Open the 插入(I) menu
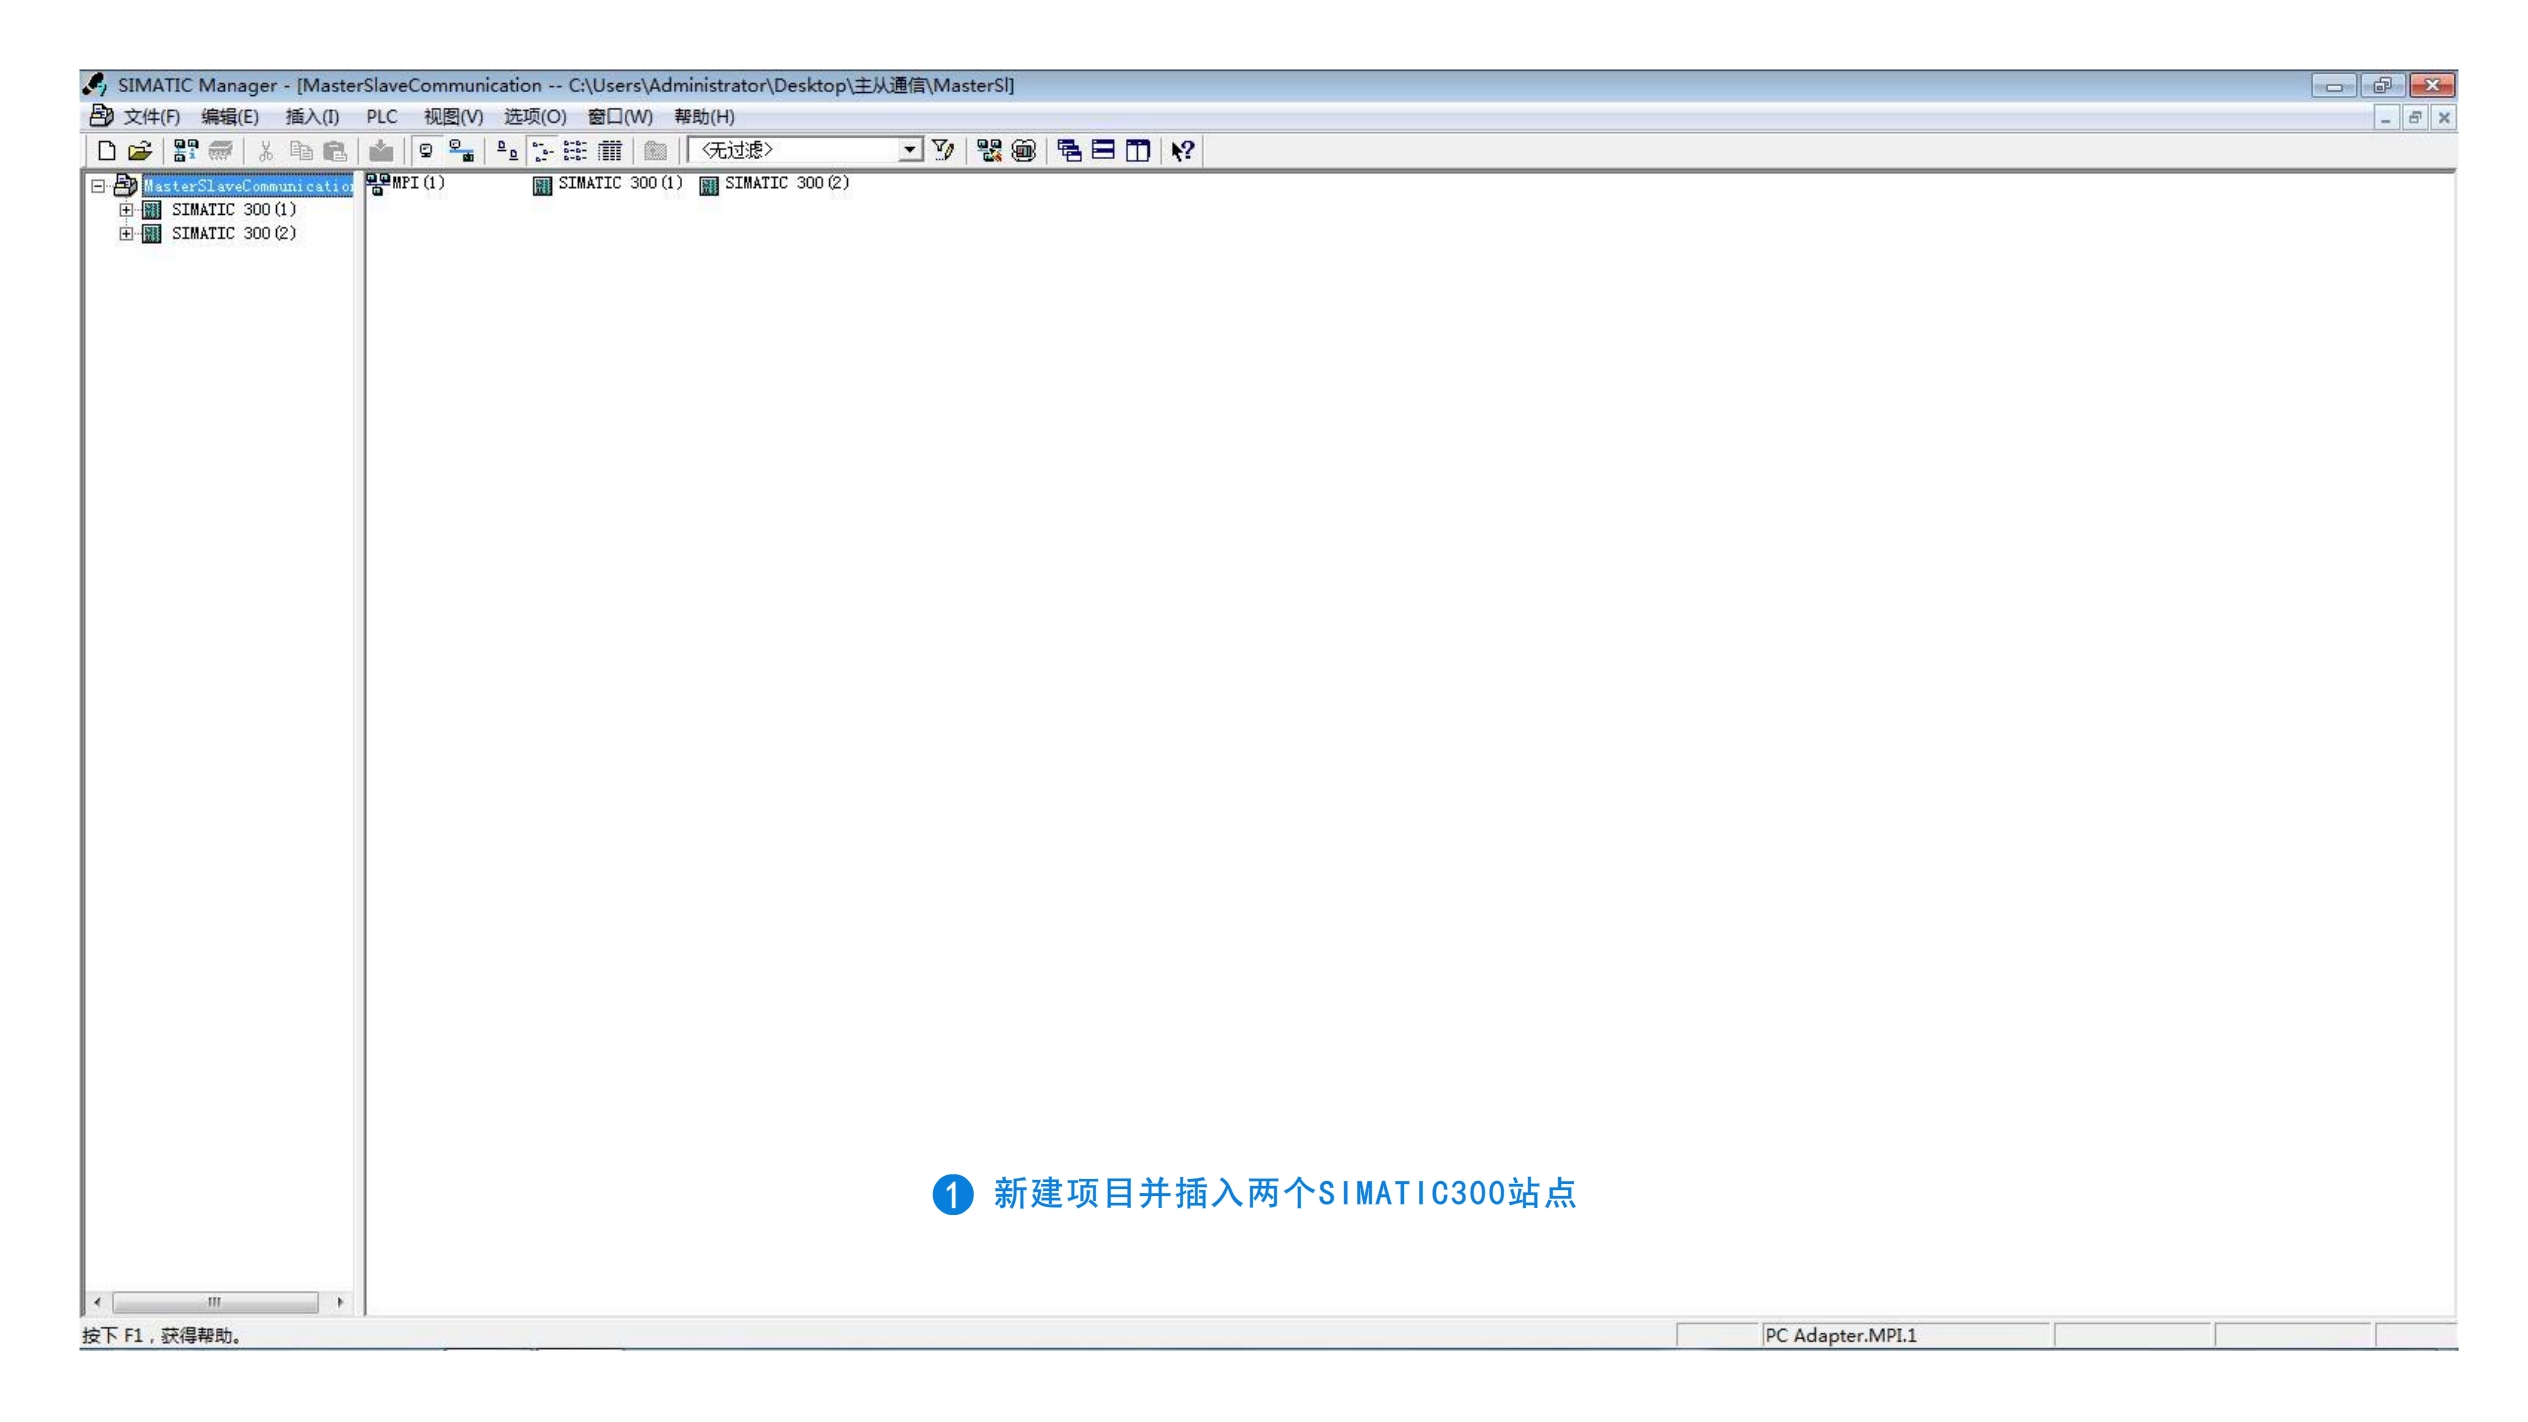The image size is (2528, 1422). click(x=312, y=117)
